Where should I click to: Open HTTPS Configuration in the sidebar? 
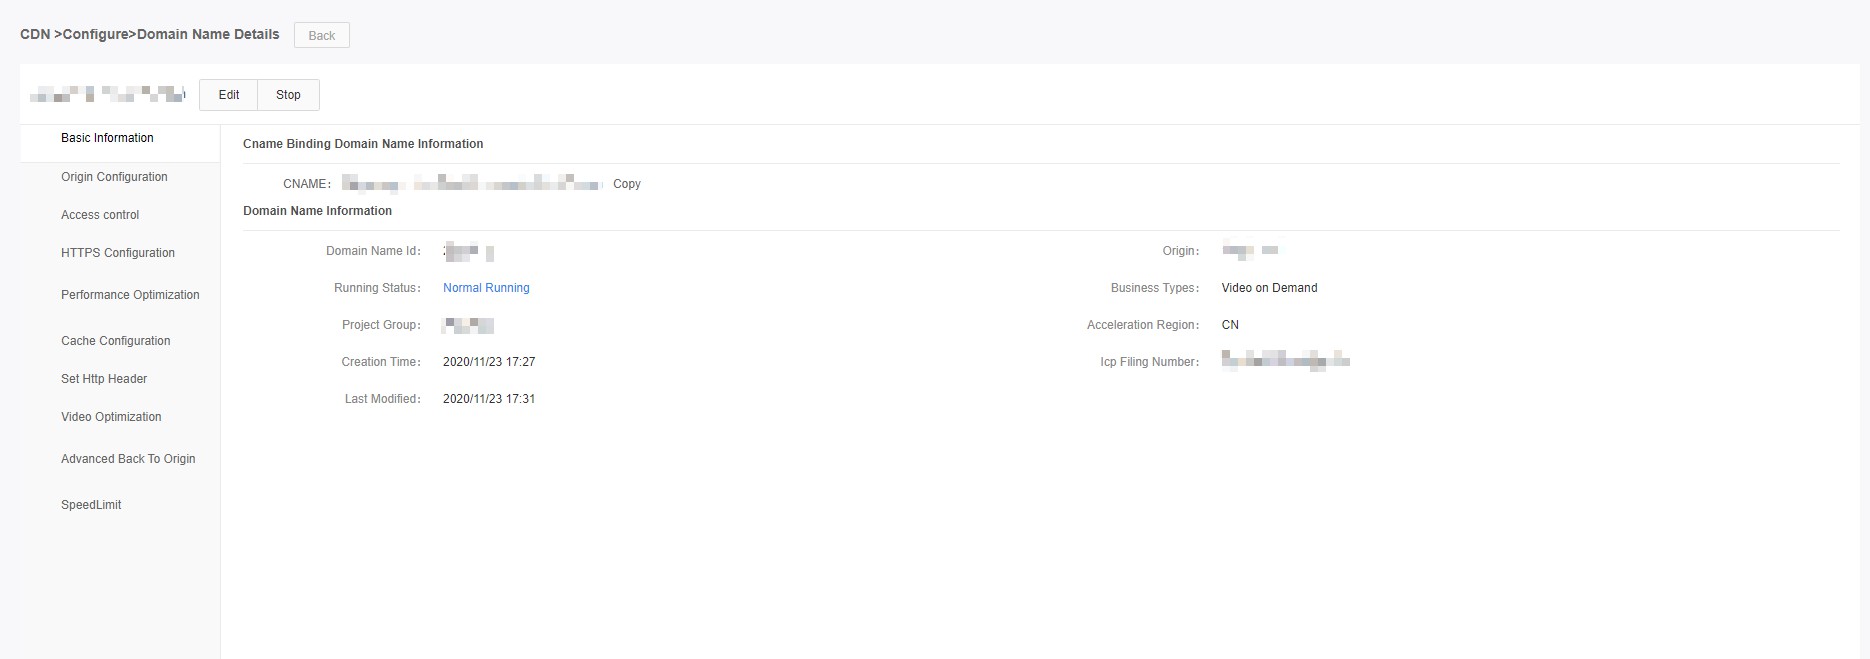point(118,253)
